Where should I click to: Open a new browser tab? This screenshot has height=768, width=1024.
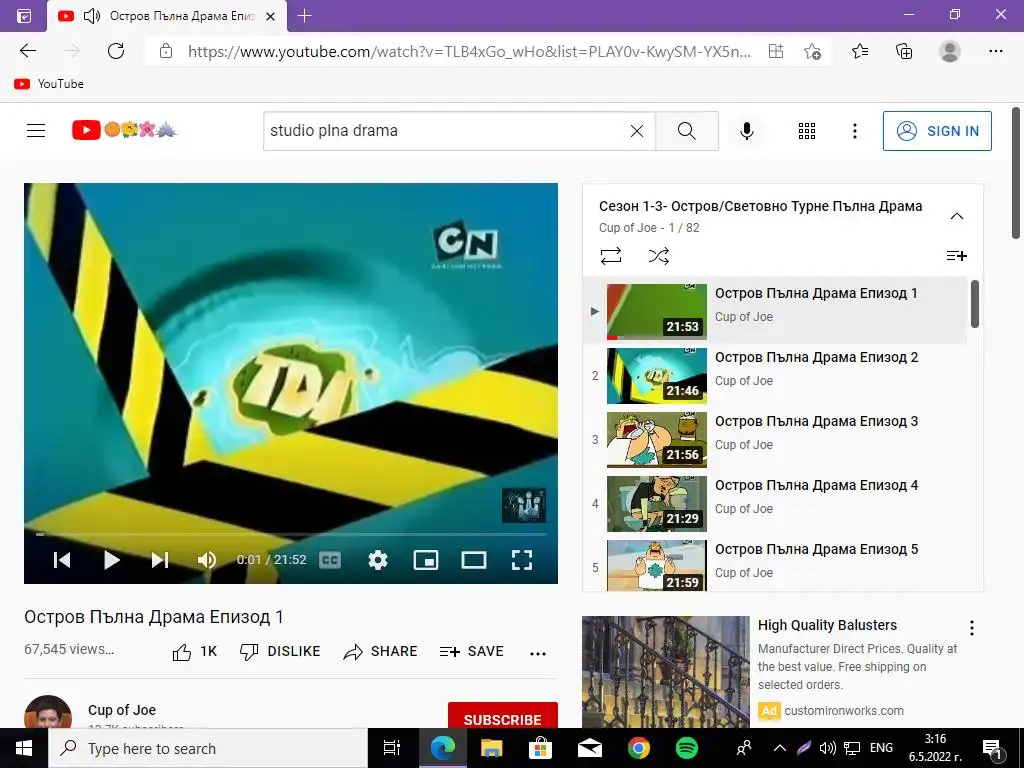[304, 16]
